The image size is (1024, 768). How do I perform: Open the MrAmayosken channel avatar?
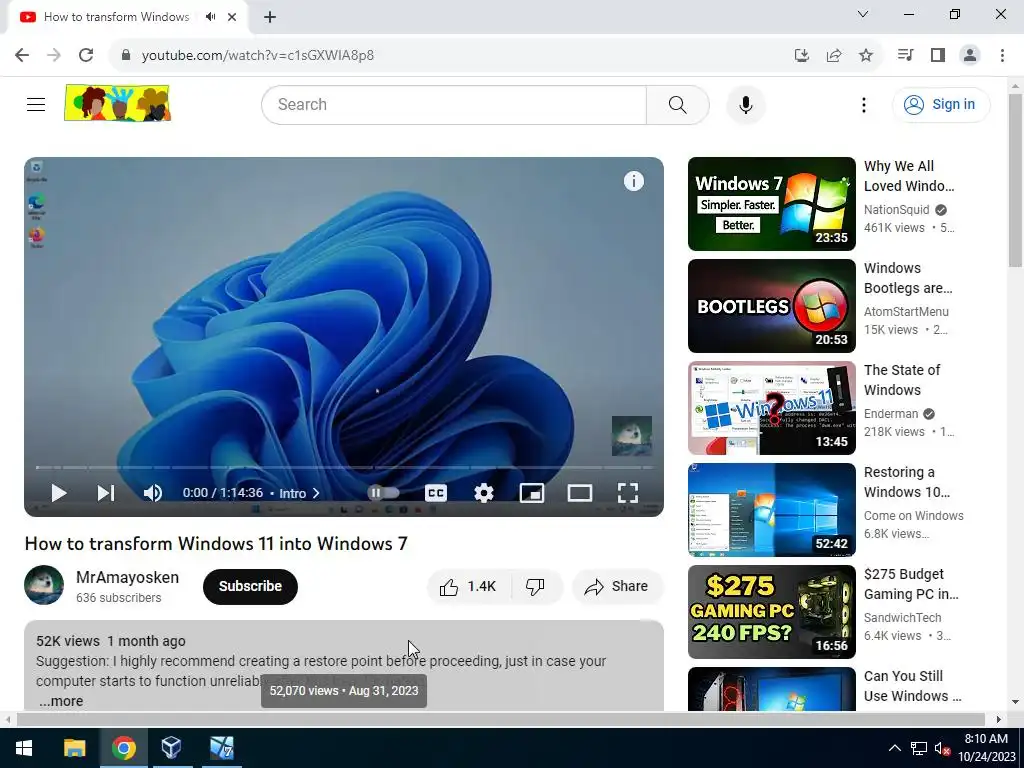point(44,585)
